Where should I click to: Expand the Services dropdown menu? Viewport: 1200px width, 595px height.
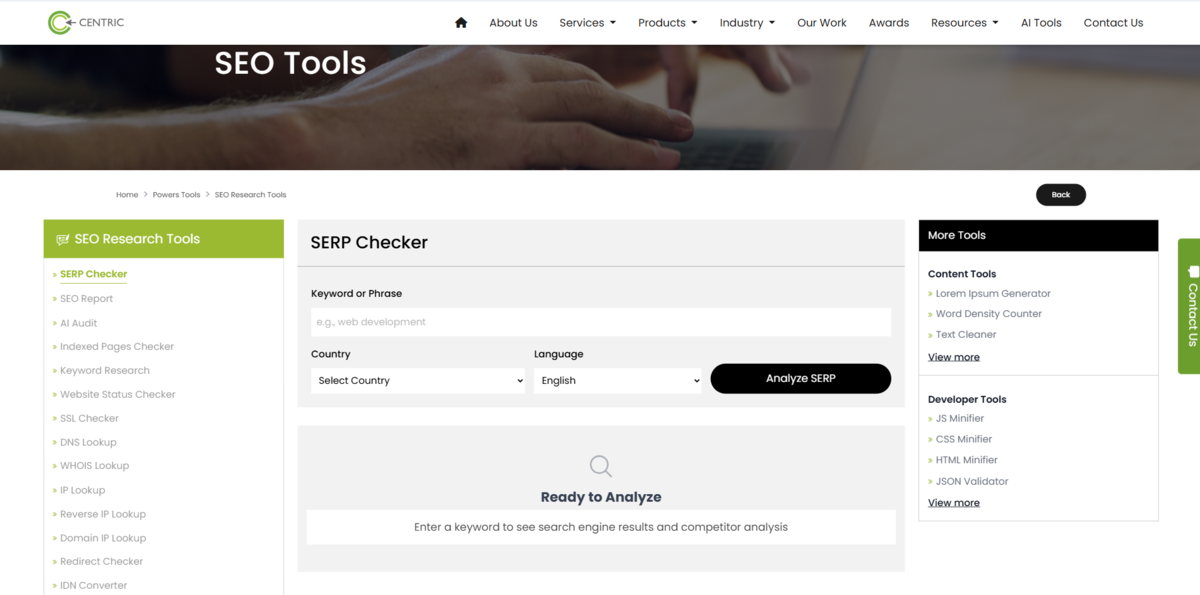587,23
